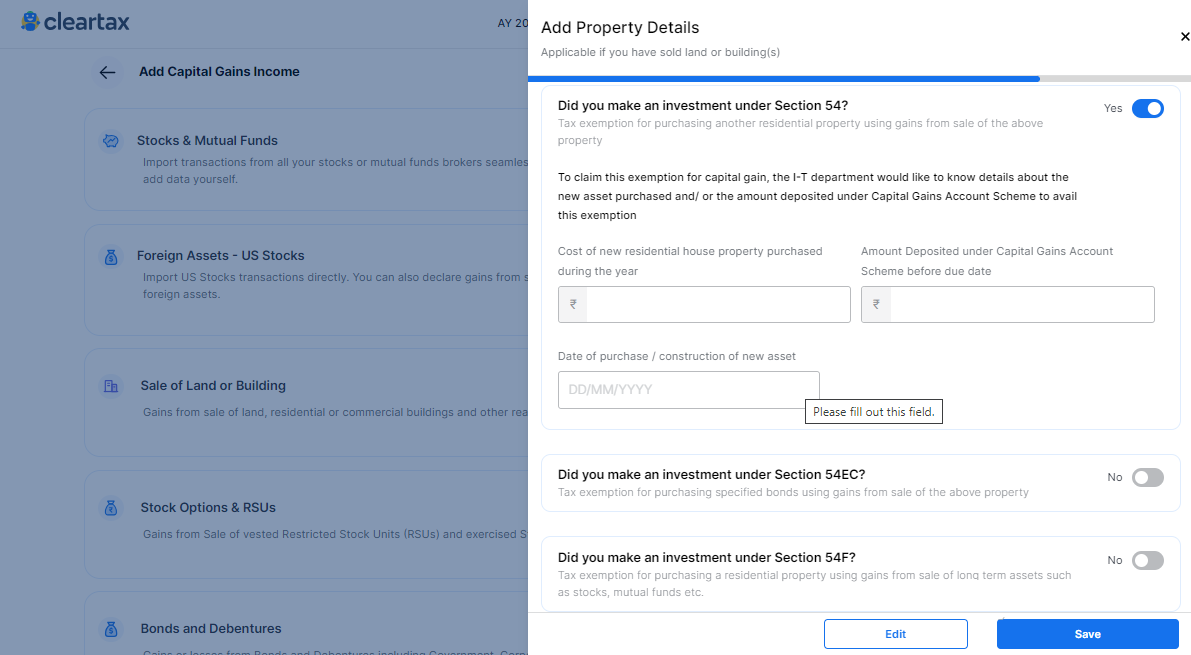Click the 'Add Property Details' panel title
Viewport: 1191px width, 655px height.
(620, 27)
